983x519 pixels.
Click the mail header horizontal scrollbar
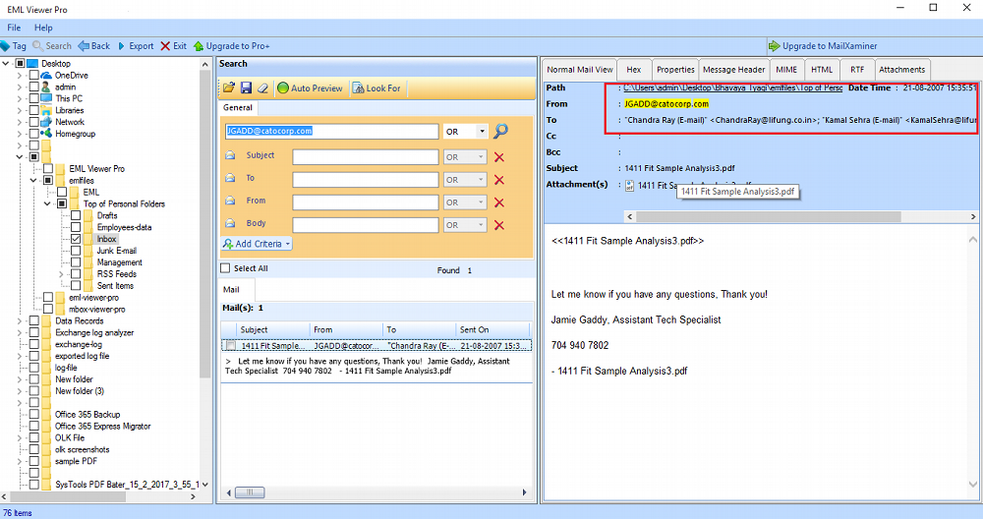[768, 216]
